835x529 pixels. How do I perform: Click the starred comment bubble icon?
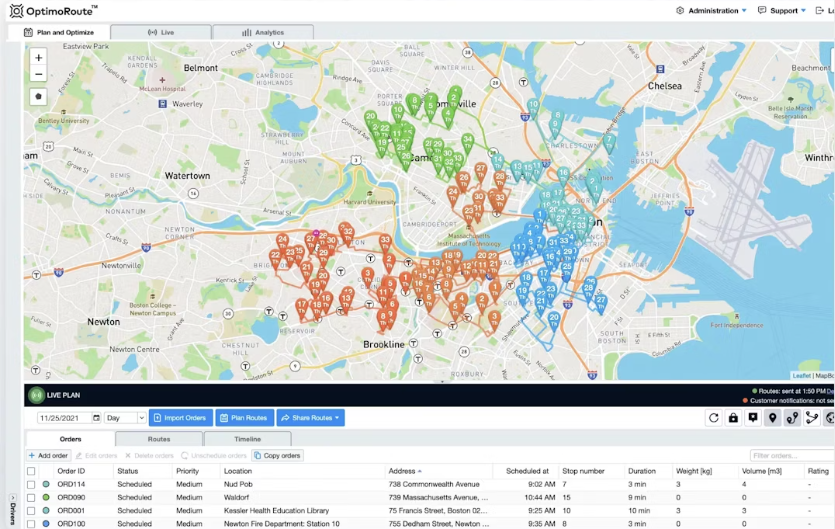[753, 418]
